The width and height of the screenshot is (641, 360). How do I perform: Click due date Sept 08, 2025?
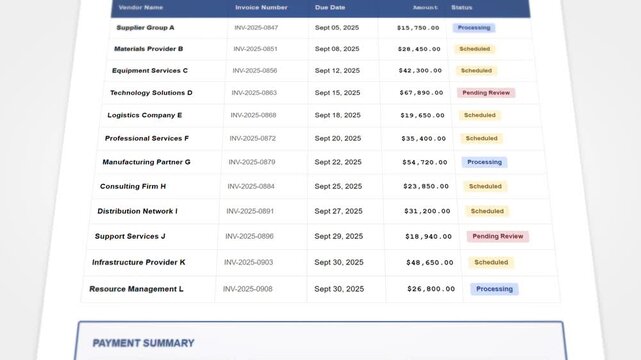point(337,49)
